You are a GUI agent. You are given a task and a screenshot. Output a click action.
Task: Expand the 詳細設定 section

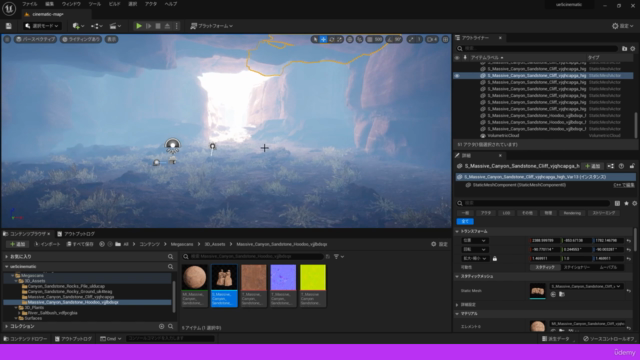click(457, 305)
